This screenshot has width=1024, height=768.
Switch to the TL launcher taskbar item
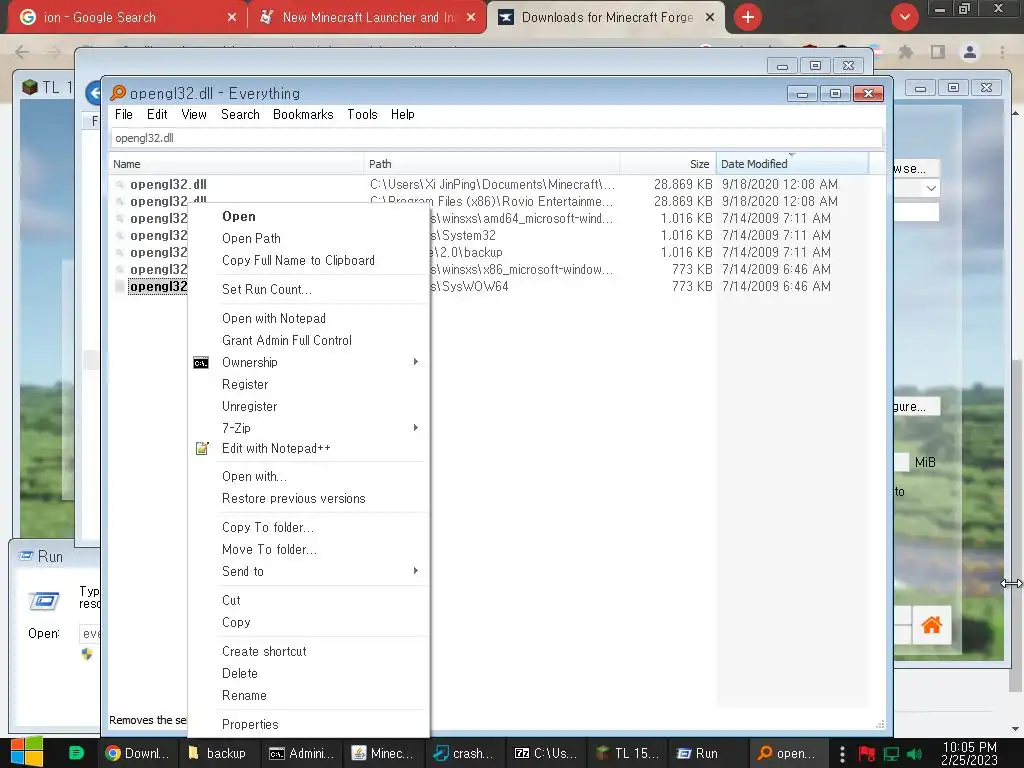point(628,753)
